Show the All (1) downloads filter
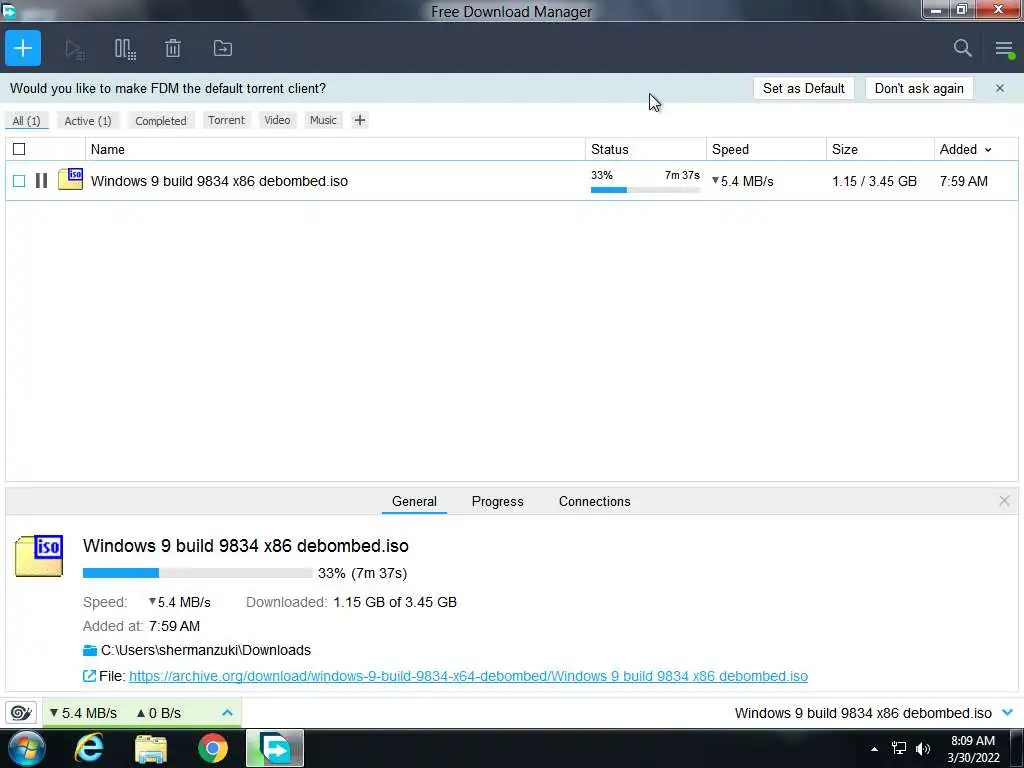 [x=26, y=121]
